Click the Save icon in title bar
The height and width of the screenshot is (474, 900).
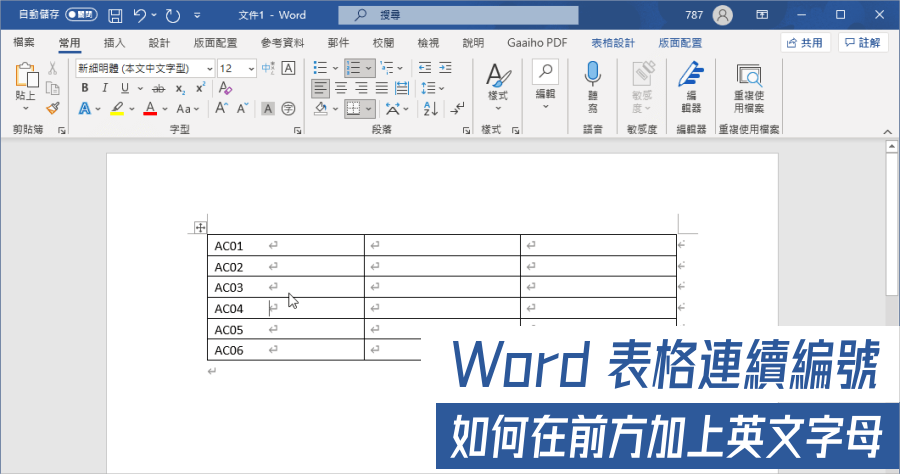pos(115,15)
